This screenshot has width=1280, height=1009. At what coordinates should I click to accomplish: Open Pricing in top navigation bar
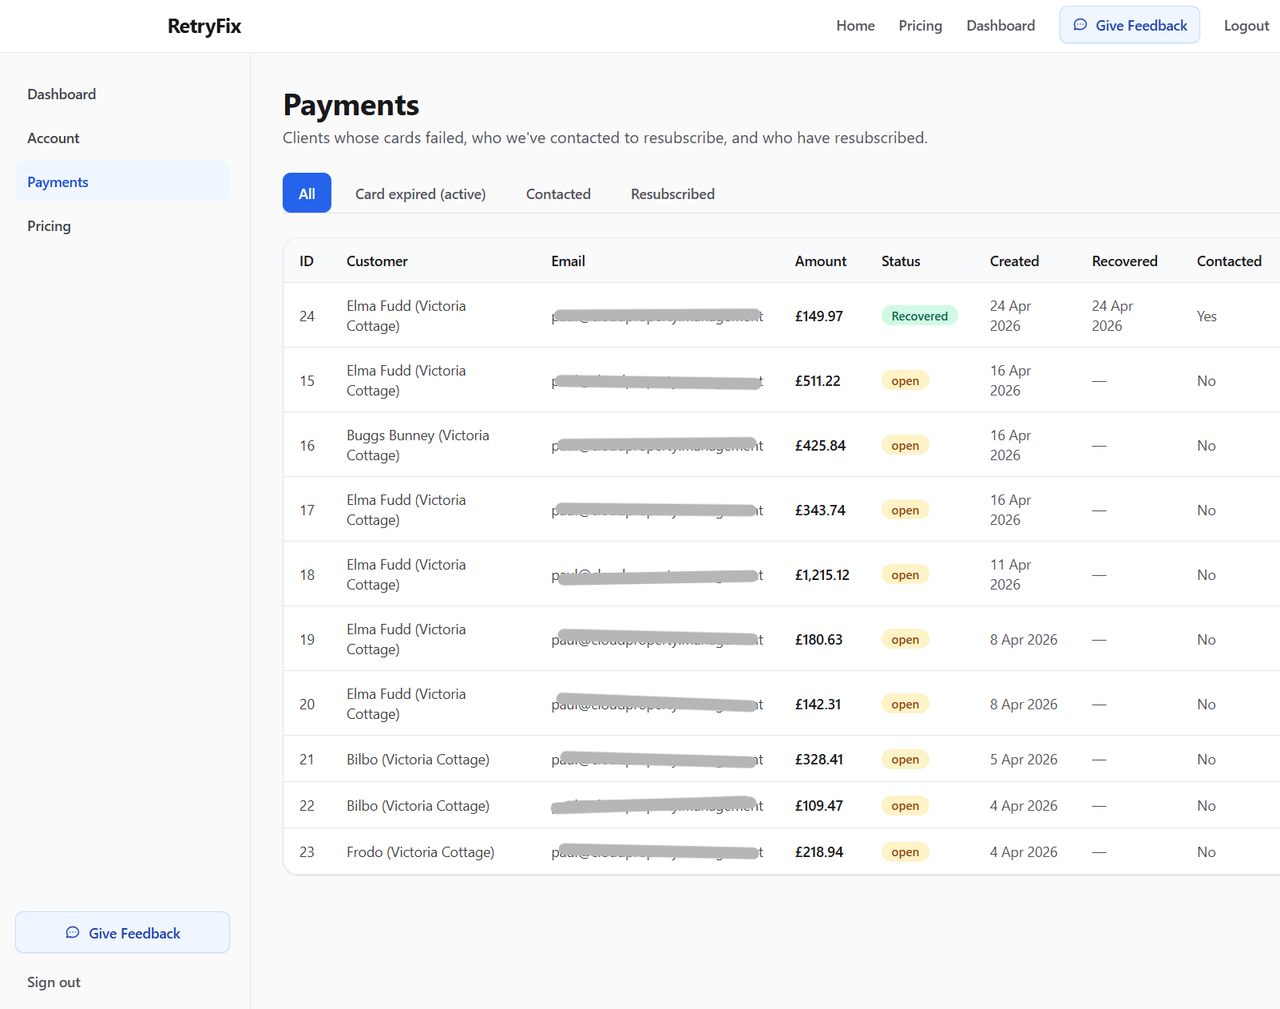click(x=920, y=26)
